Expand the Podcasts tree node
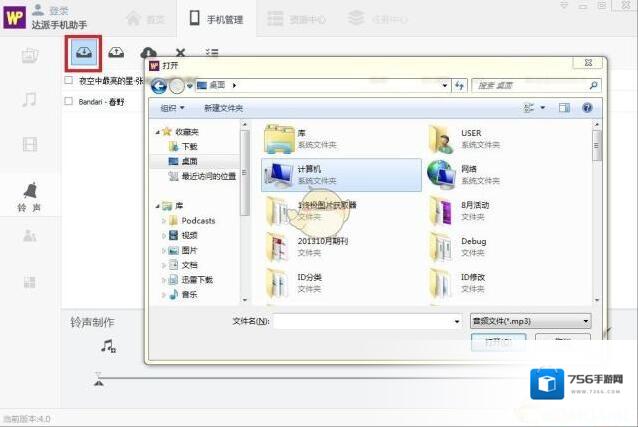Image resolution: width=638 pixels, height=427 pixels. 164,221
